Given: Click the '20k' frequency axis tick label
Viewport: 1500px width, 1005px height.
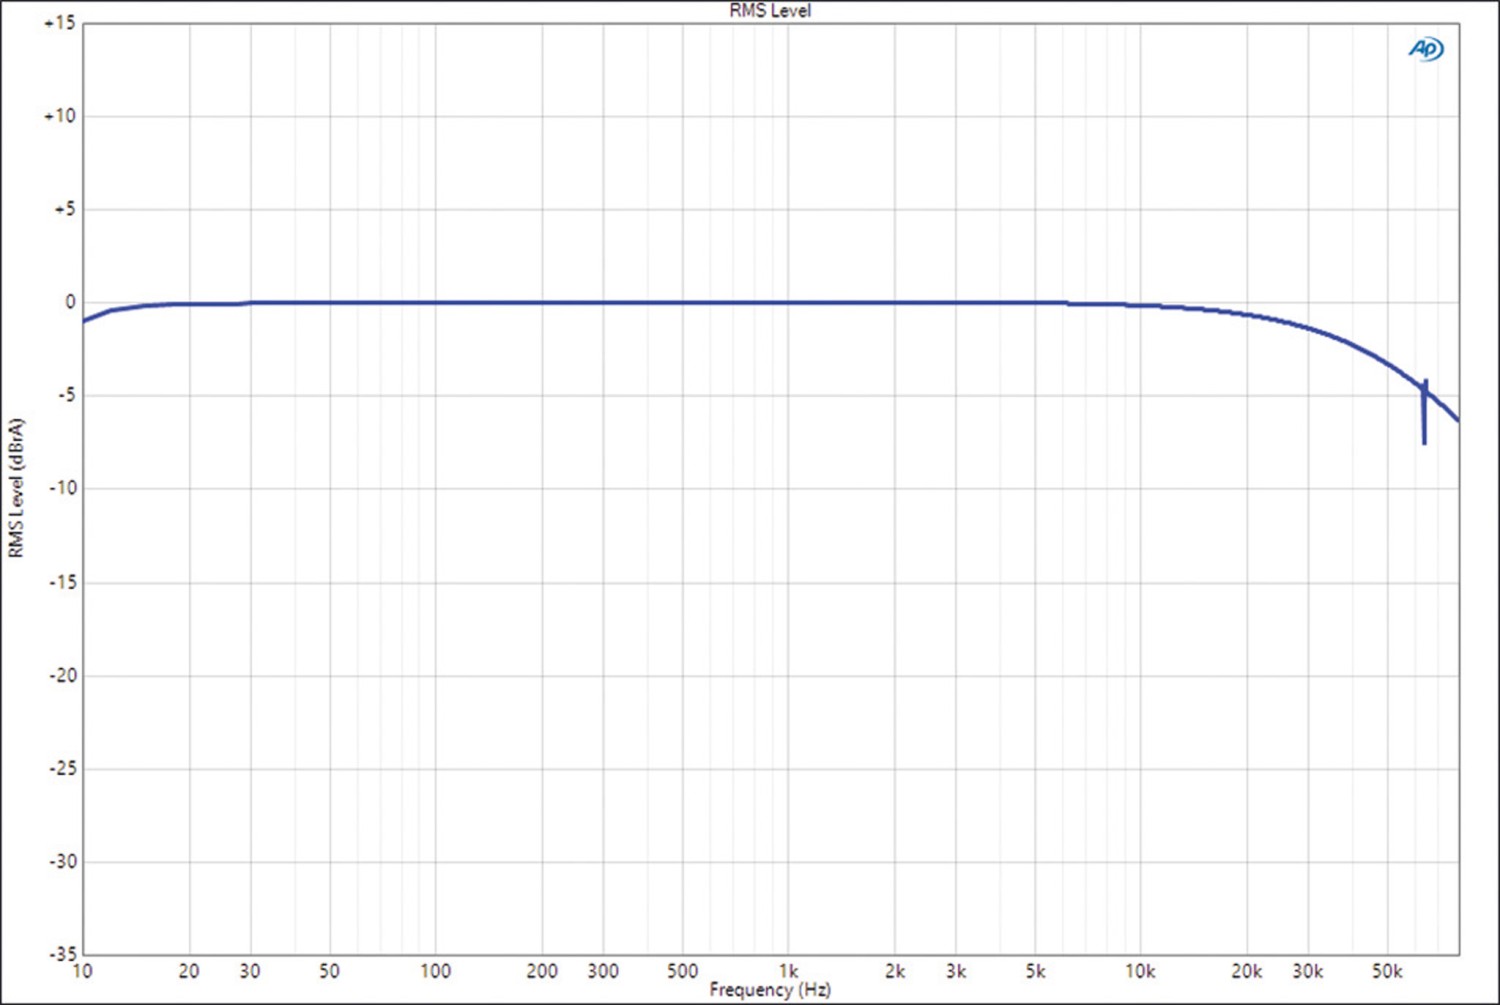Looking at the screenshot, I should [x=1247, y=970].
